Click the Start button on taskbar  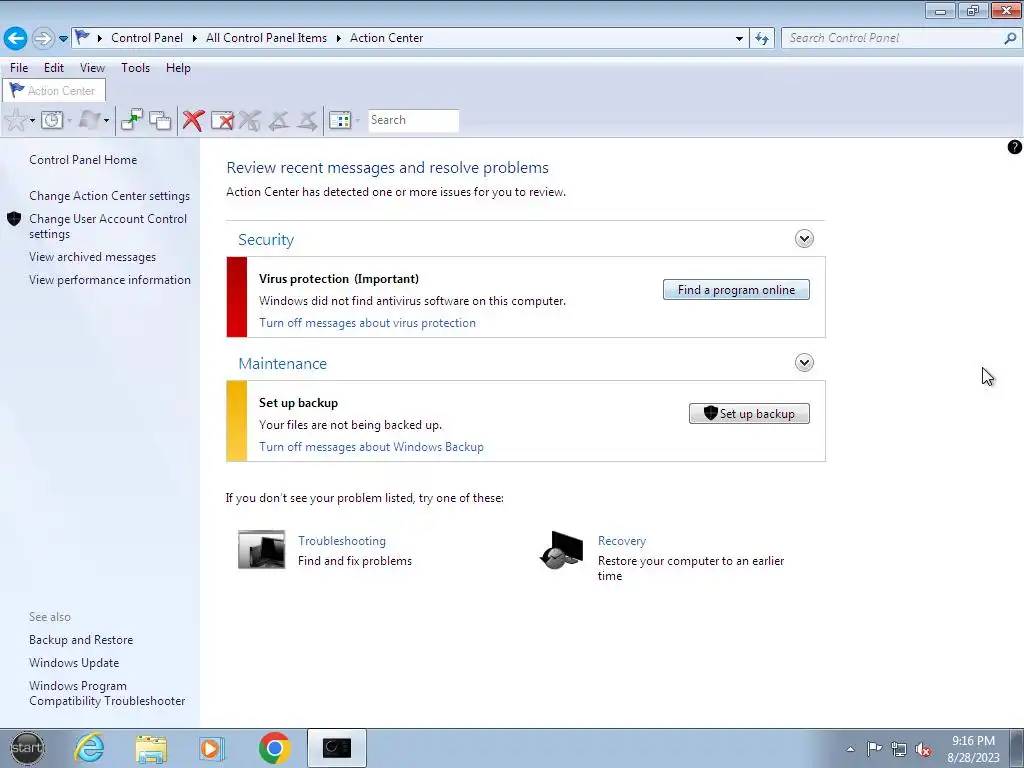click(x=27, y=748)
